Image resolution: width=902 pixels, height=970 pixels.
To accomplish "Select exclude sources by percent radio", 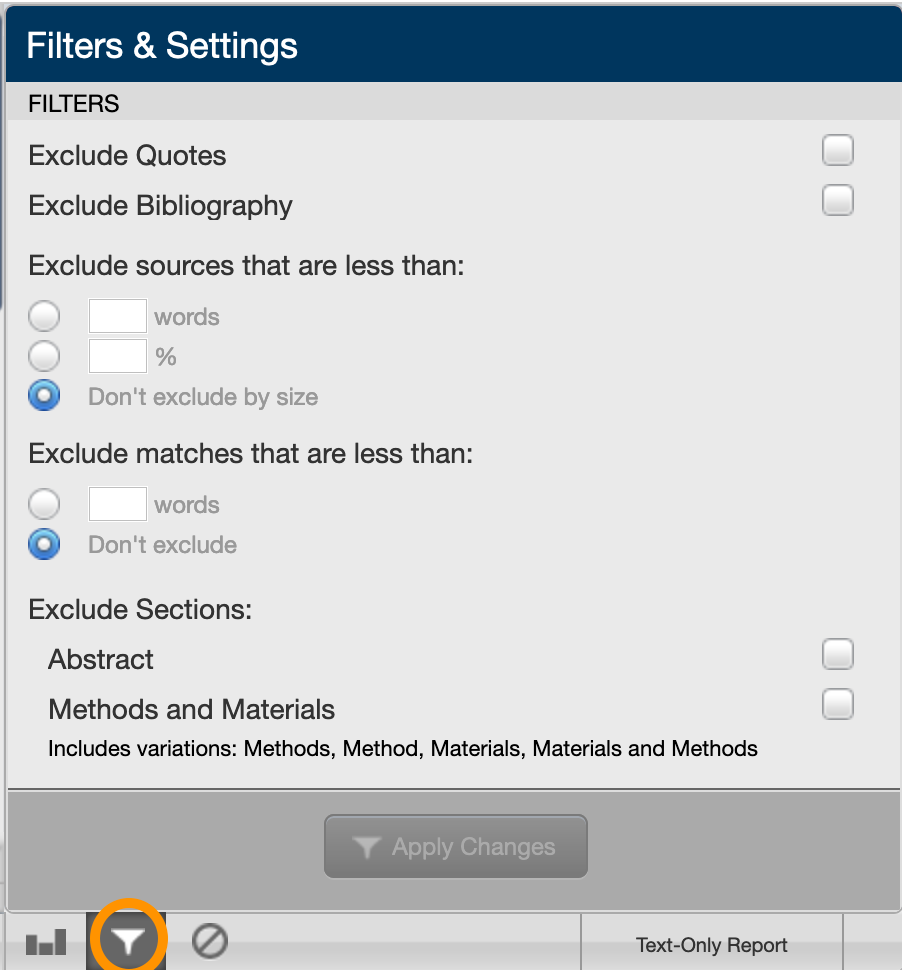I will [44, 356].
